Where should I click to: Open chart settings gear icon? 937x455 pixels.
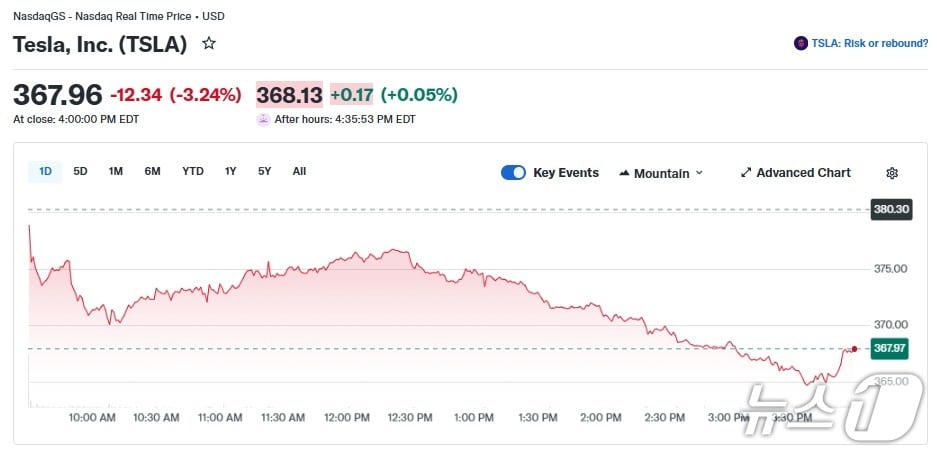(892, 173)
